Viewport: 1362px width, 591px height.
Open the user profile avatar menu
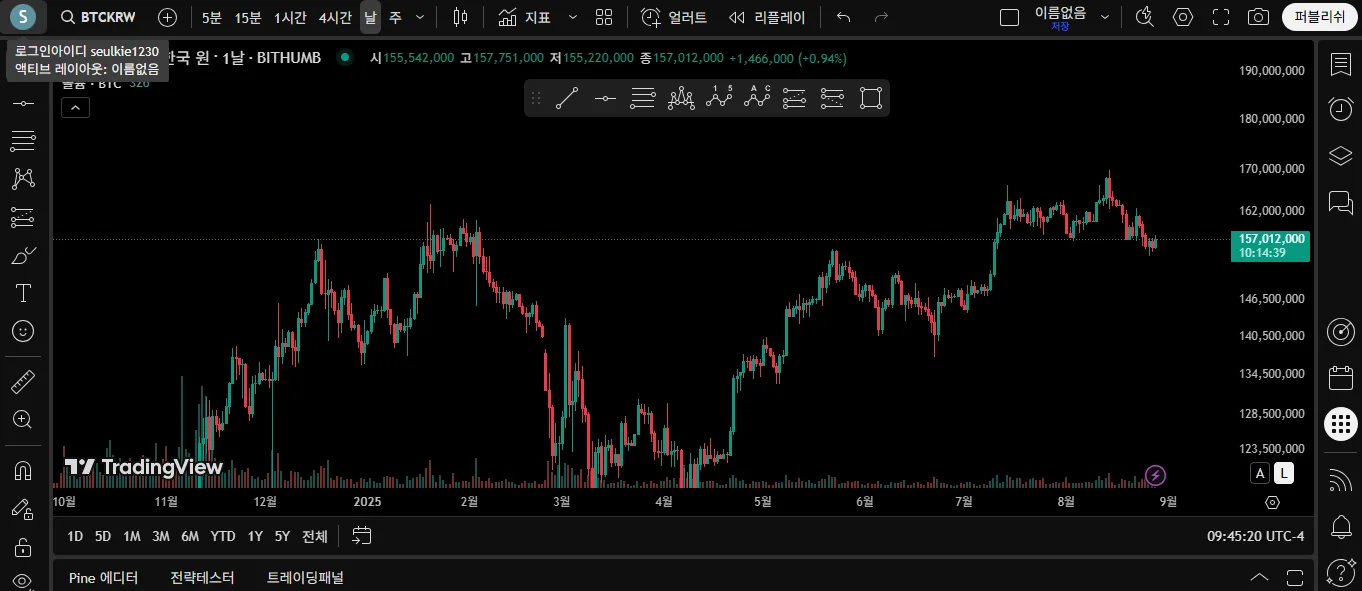[22, 17]
